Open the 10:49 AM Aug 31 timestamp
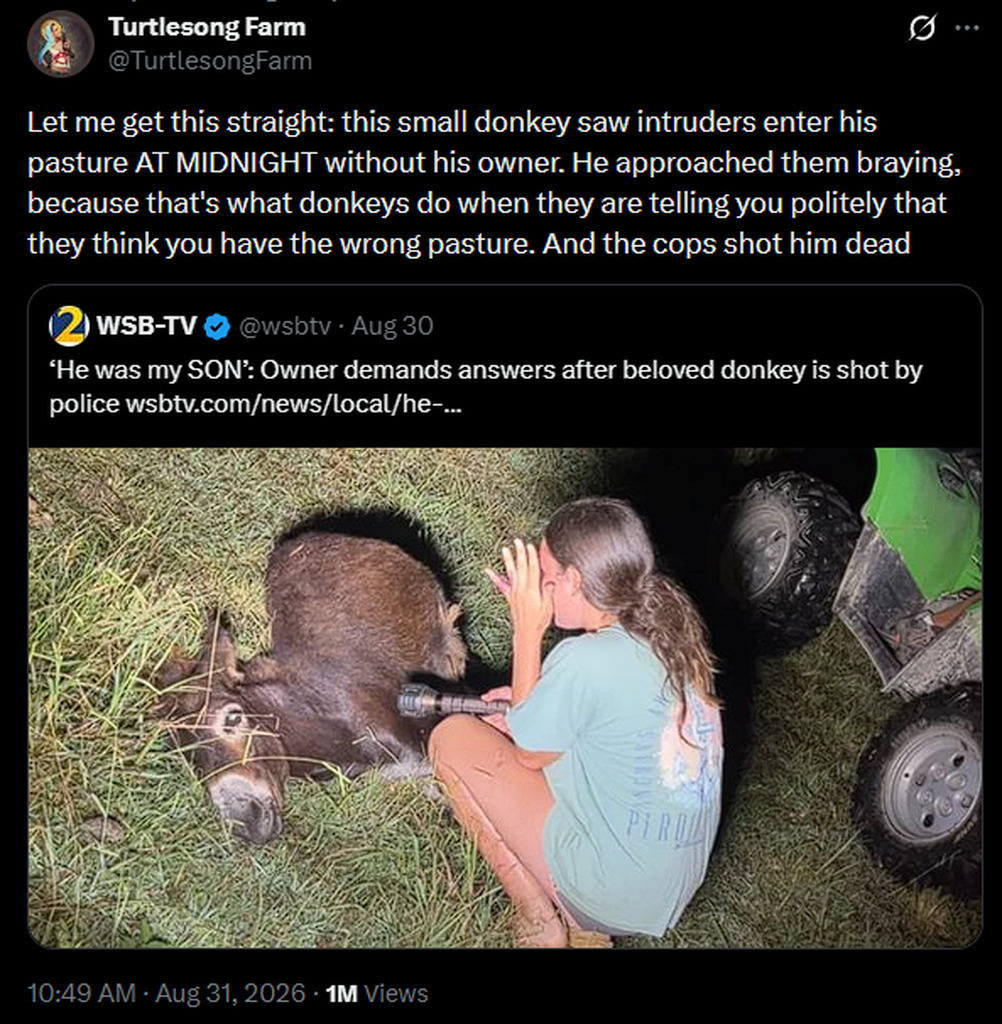Screen dimensions: 1002x1024 [x=167, y=993]
